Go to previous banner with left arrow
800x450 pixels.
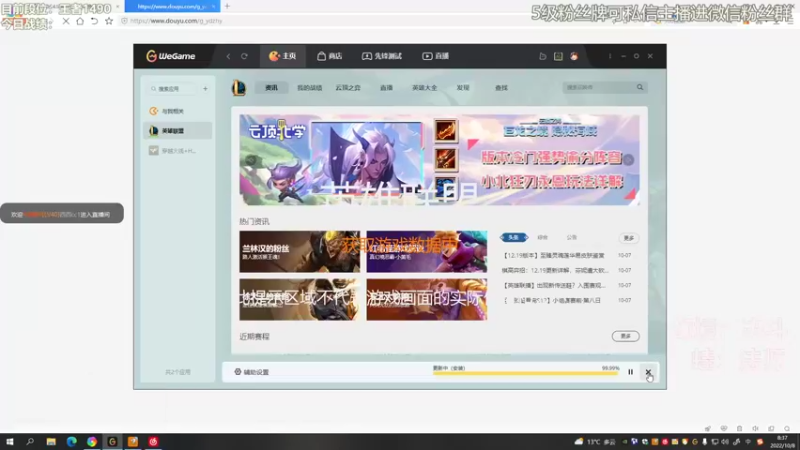click(250, 160)
